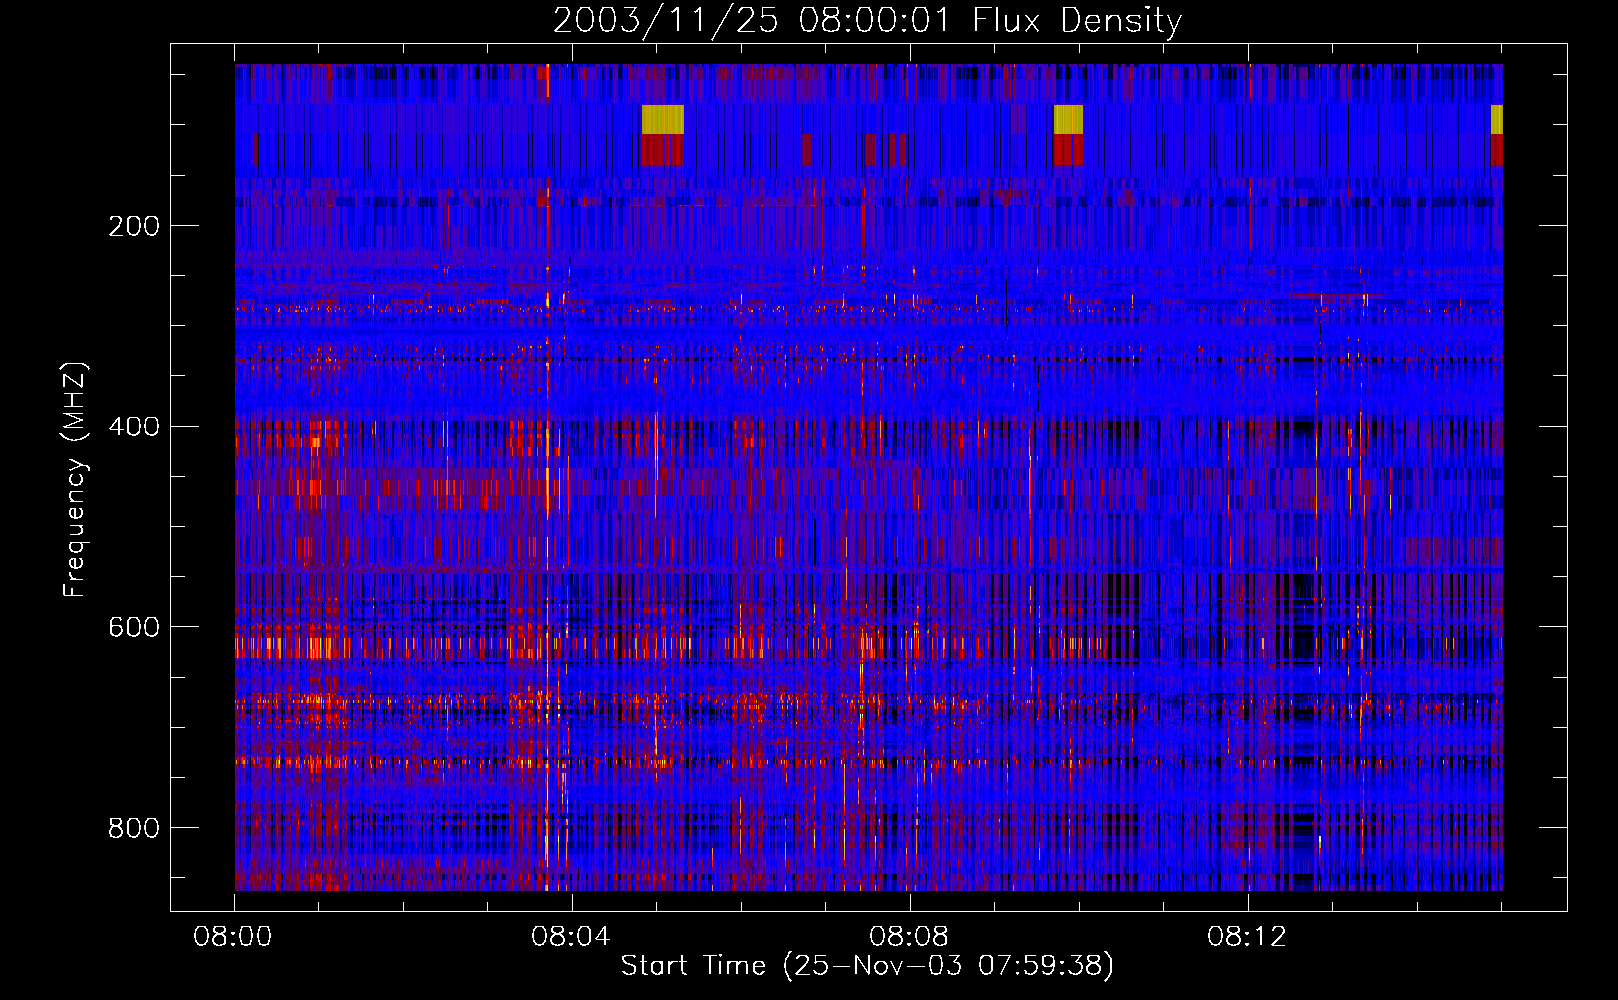The image size is (1618, 1000).
Task: Click the 08:04 time tick label
Action: (571, 937)
